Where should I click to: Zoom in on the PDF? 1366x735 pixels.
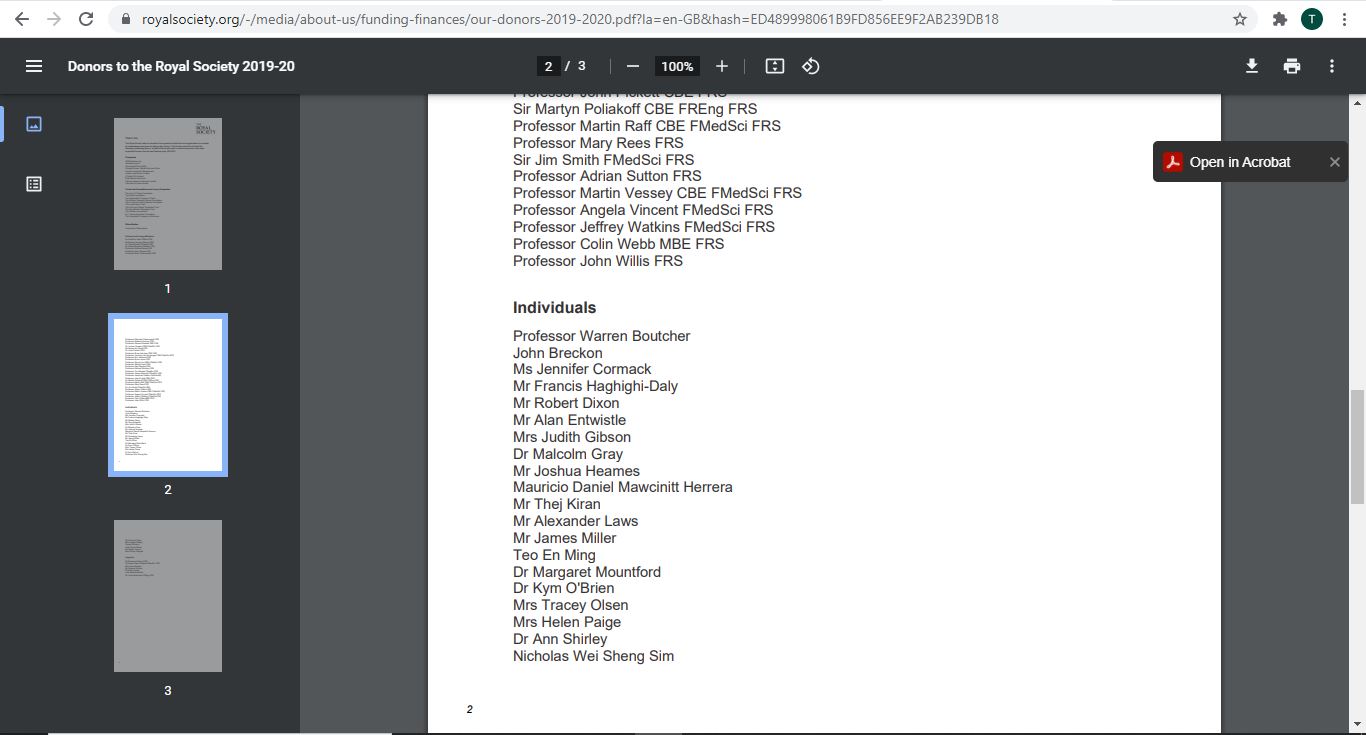click(722, 66)
